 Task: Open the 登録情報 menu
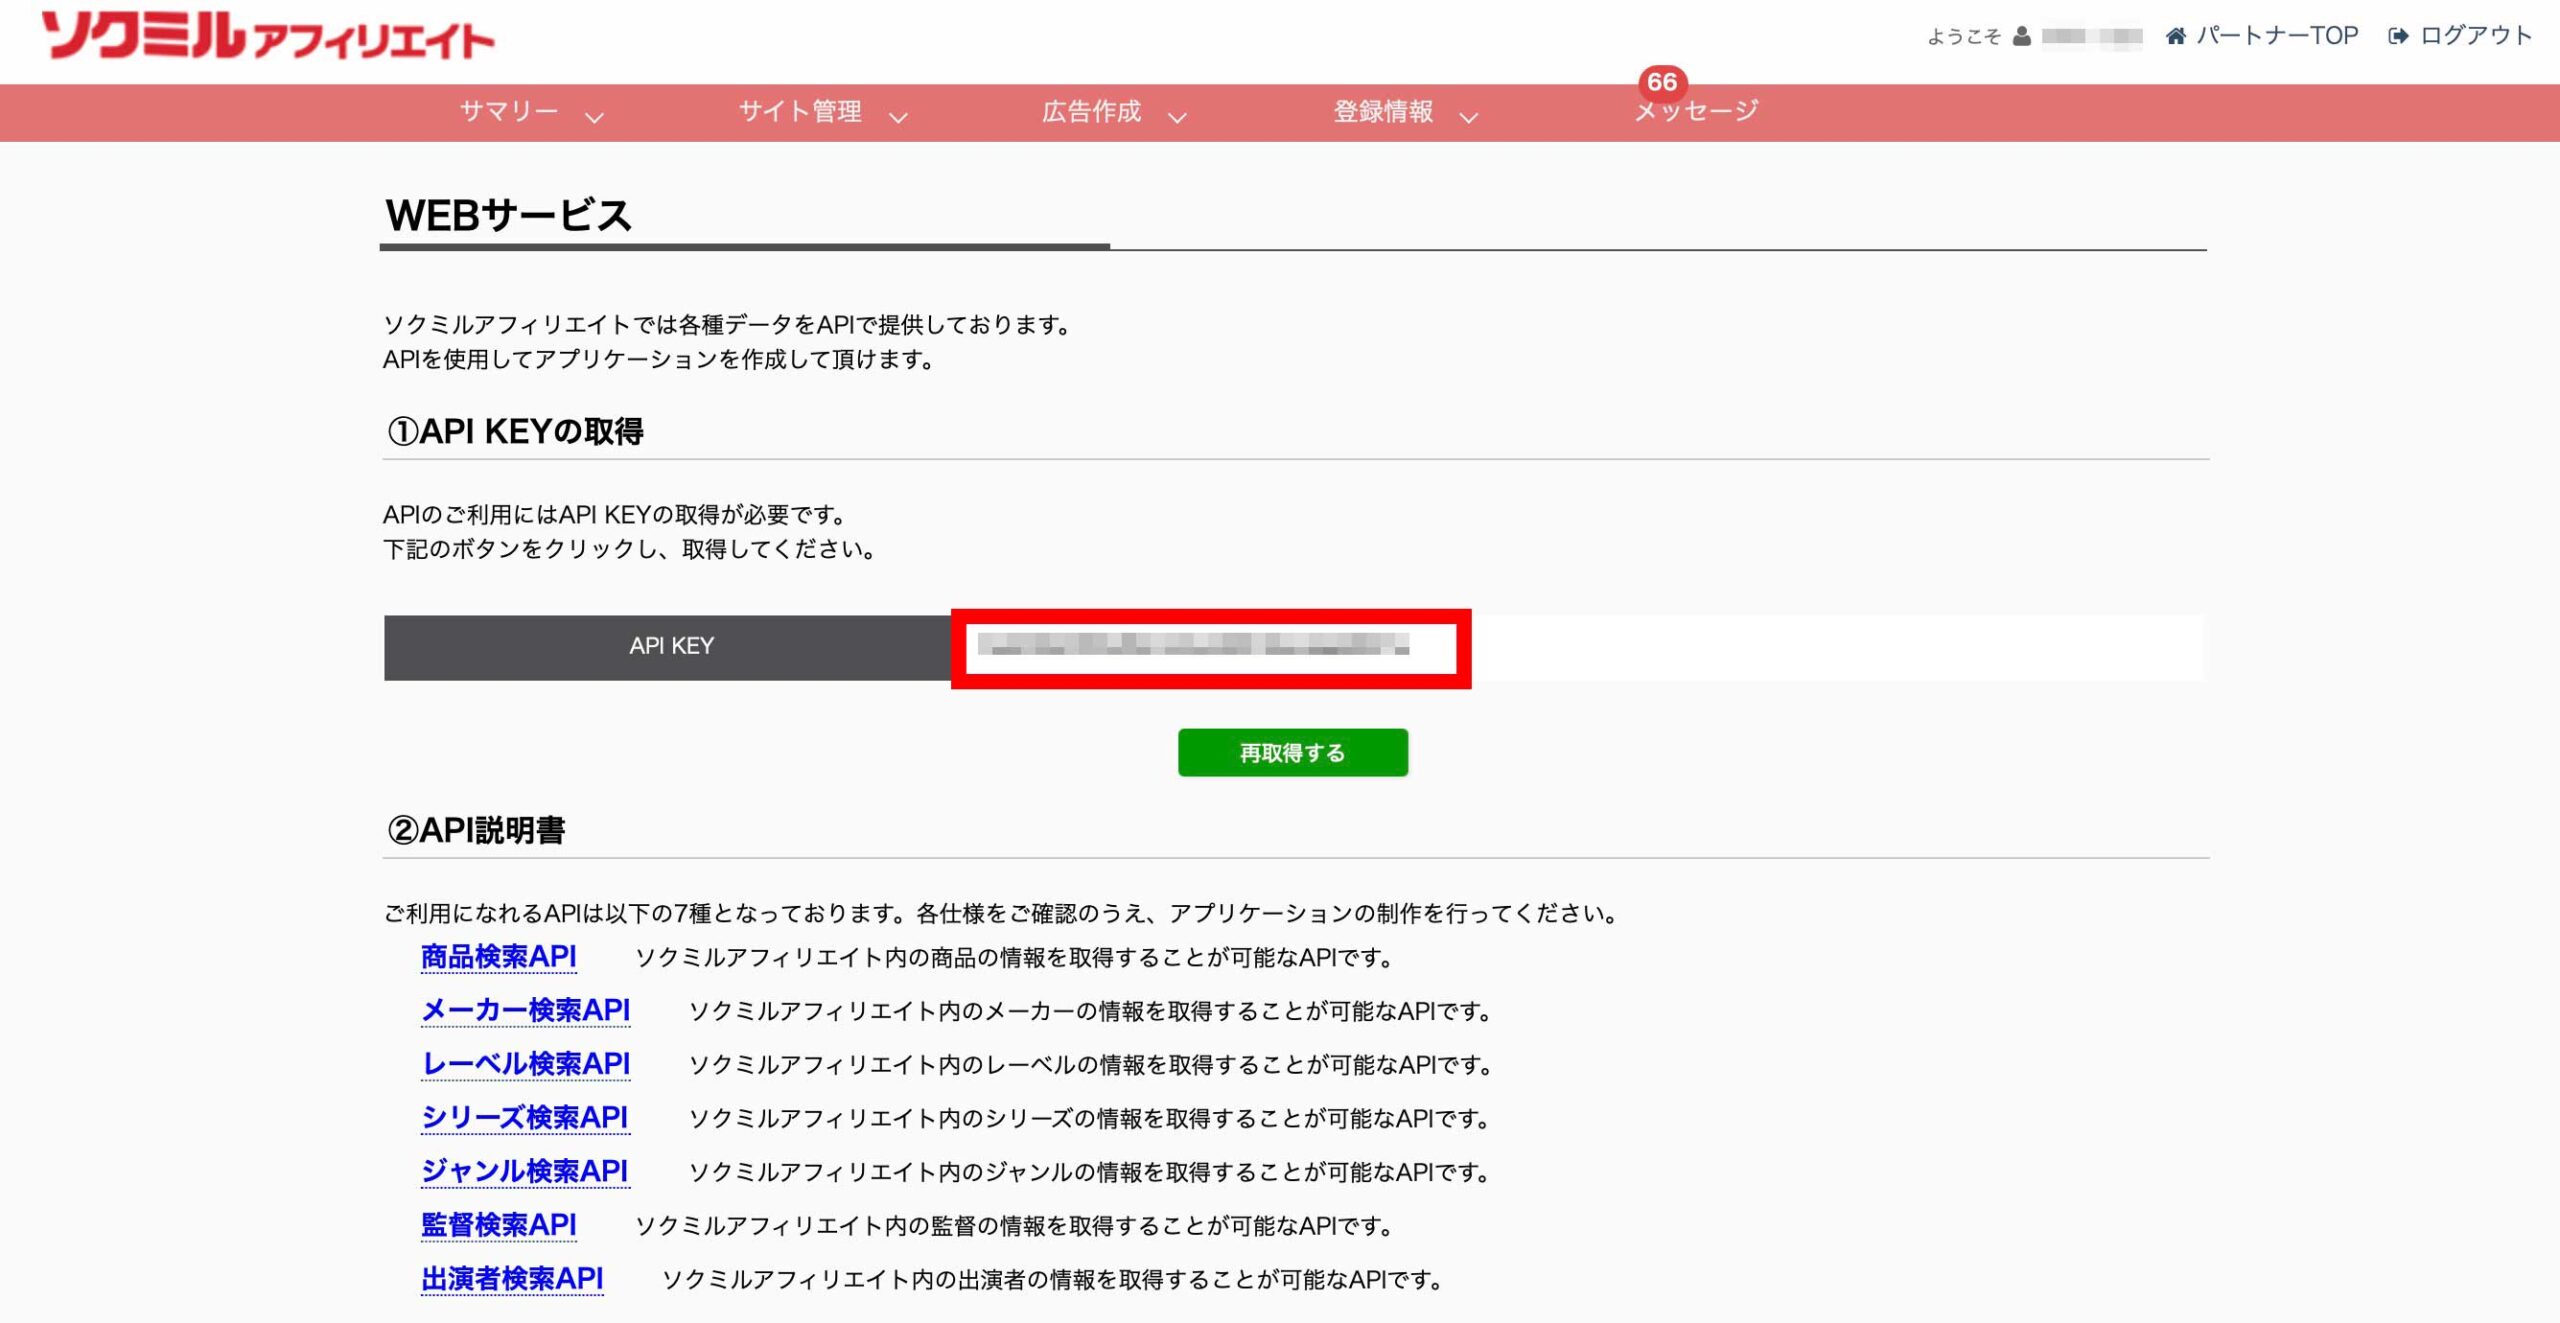(1383, 111)
